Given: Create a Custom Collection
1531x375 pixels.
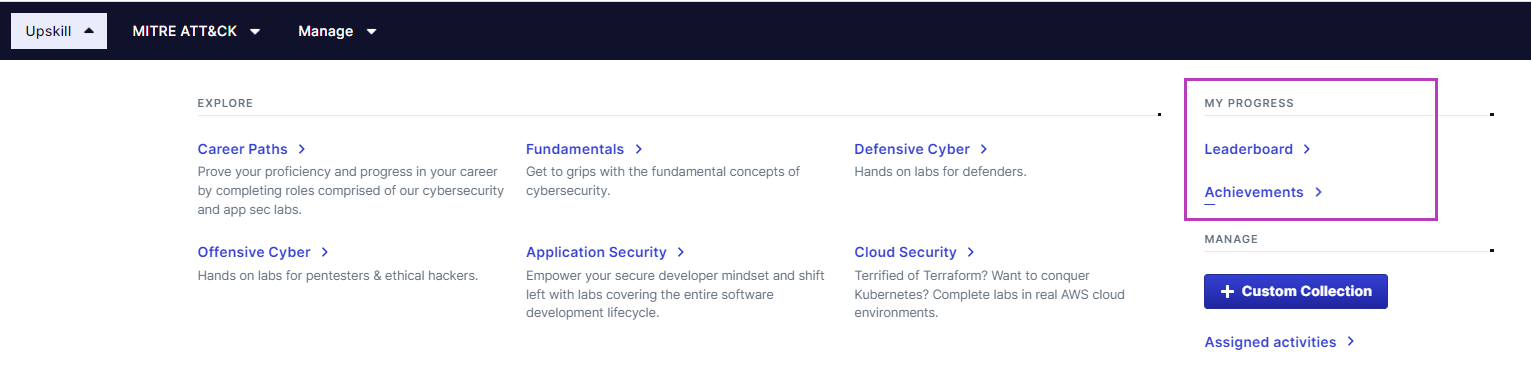Looking at the screenshot, I should [x=1296, y=291].
